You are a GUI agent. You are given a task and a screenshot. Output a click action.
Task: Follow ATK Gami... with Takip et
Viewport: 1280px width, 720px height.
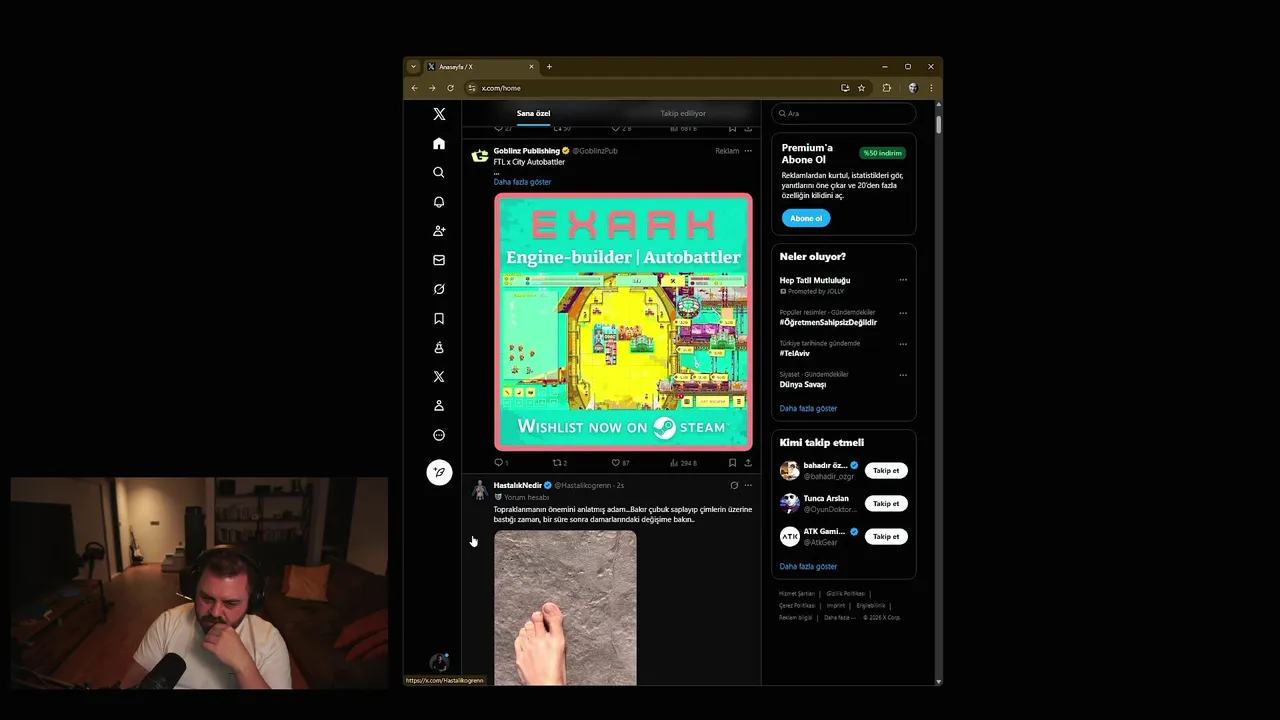[x=886, y=536]
